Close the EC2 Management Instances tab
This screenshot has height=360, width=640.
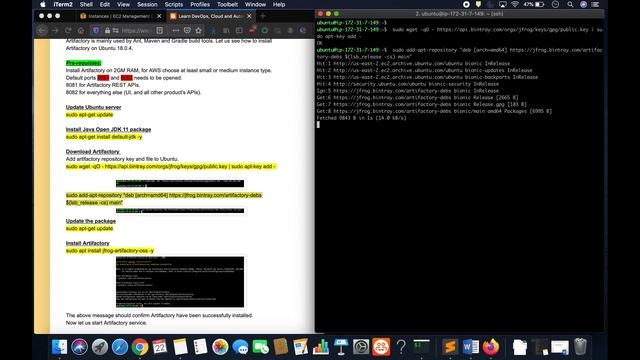click(x=159, y=16)
